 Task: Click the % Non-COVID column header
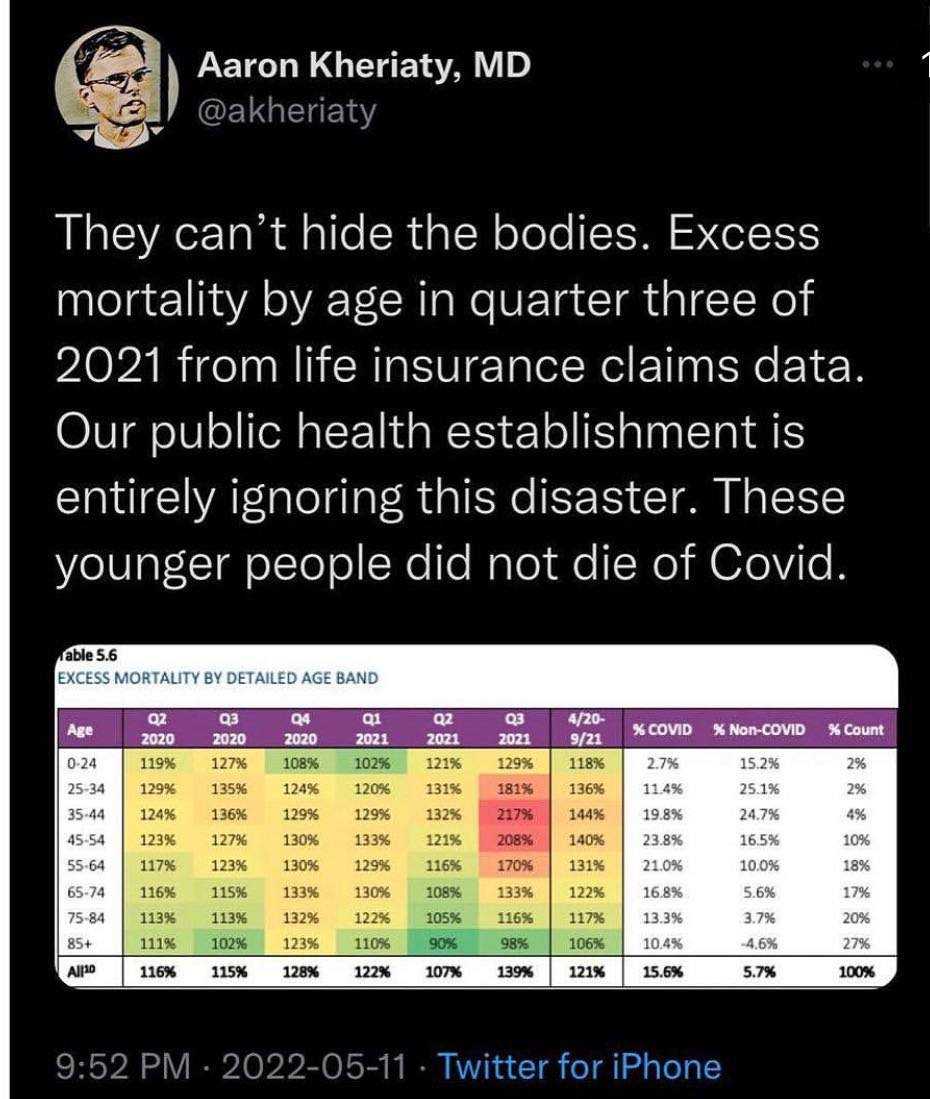click(x=758, y=730)
